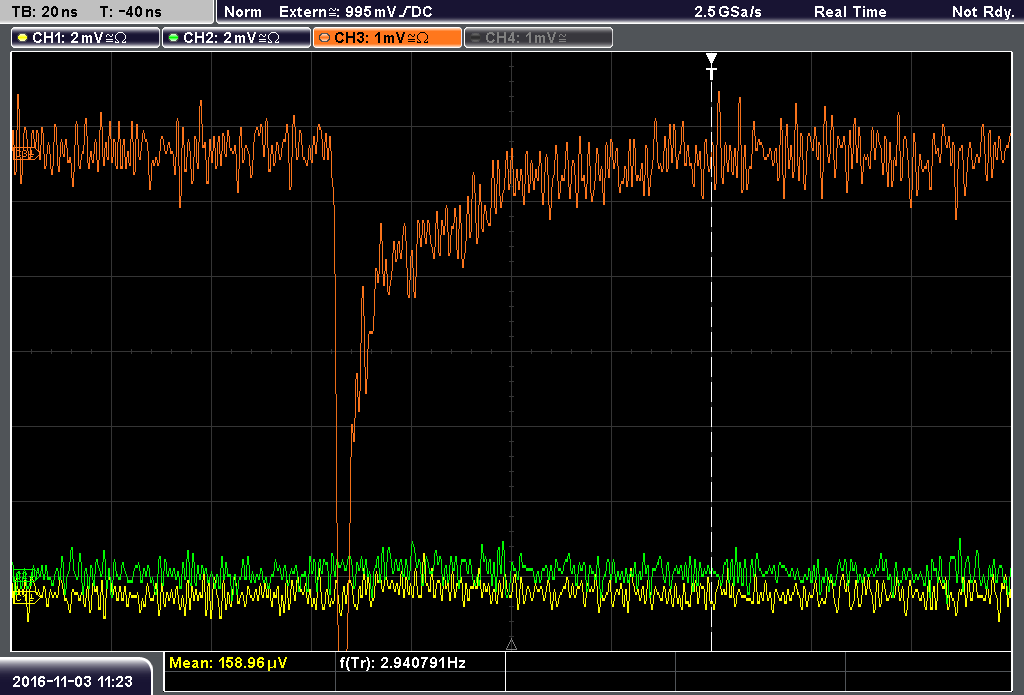Click the Norm trigger mode label
1024x695 pixels.
point(242,12)
